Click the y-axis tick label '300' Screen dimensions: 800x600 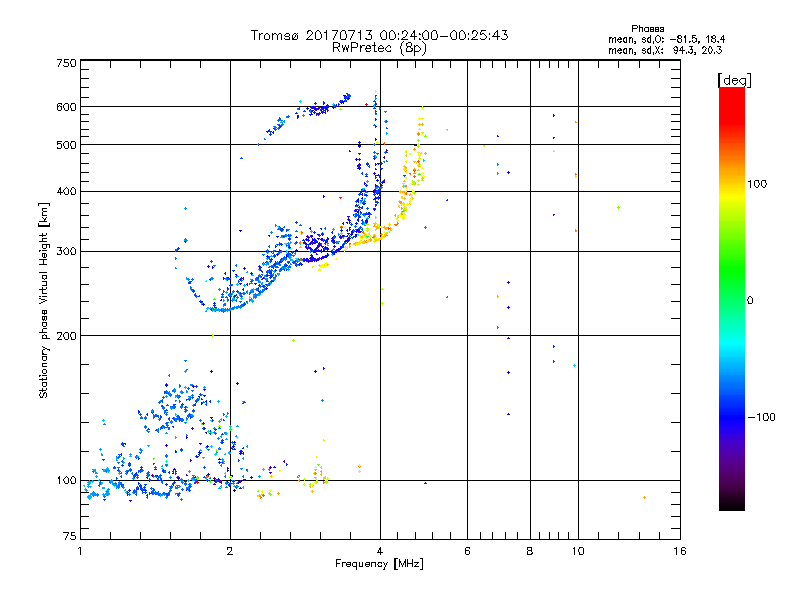pos(66,252)
